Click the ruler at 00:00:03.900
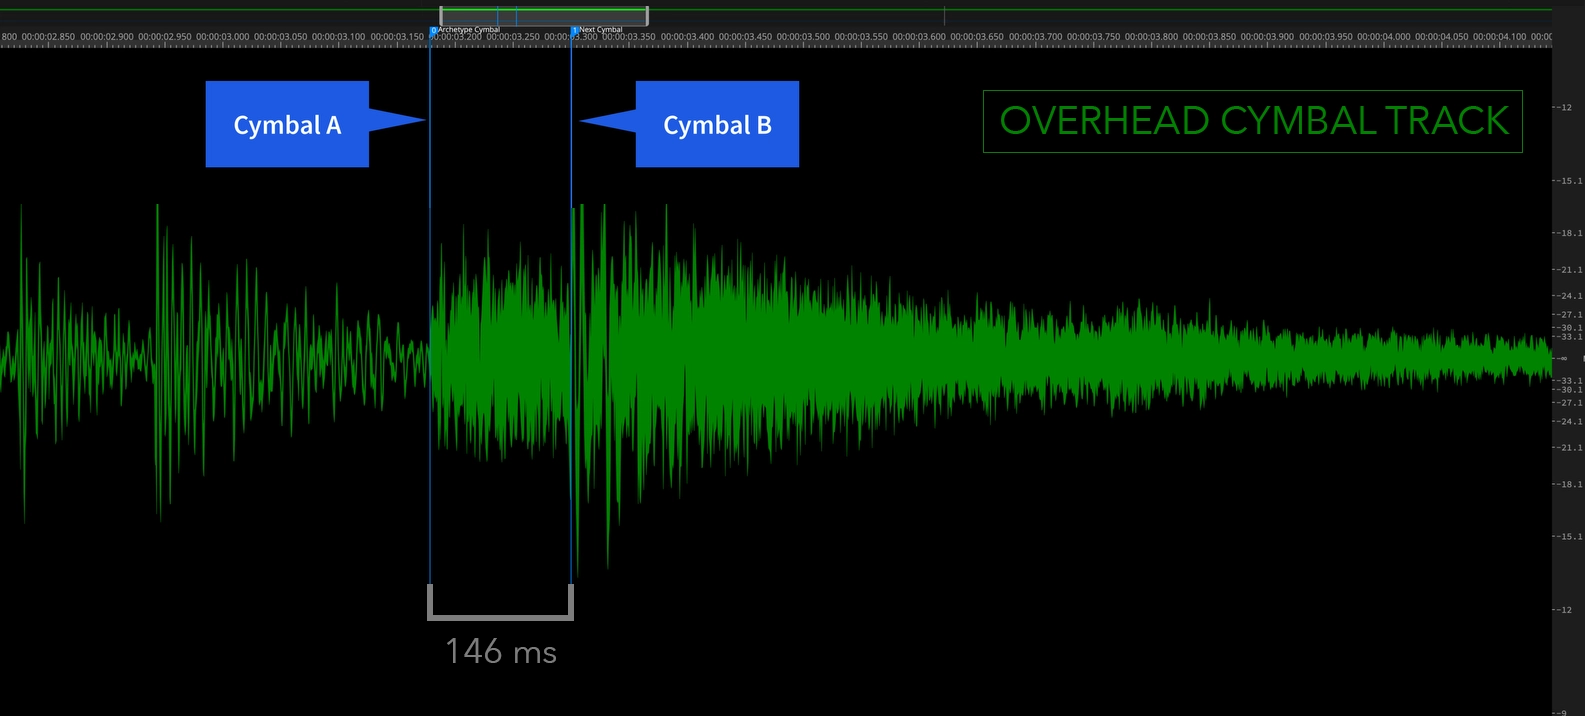This screenshot has height=716, width=1585. coord(1267,37)
